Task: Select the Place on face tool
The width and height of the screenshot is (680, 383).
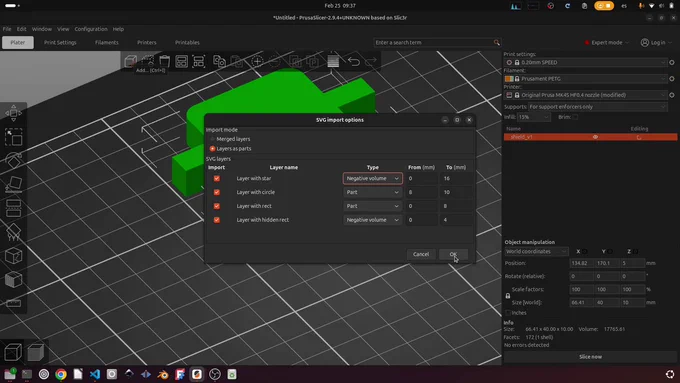Action: coord(13,184)
